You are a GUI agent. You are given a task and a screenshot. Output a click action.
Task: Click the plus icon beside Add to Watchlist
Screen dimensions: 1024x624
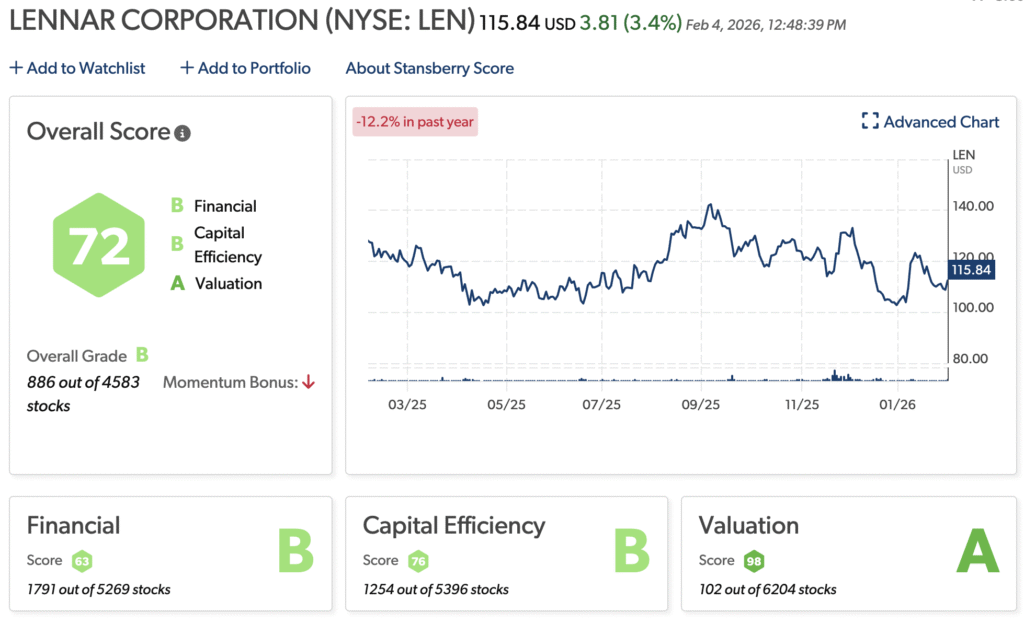point(15,66)
